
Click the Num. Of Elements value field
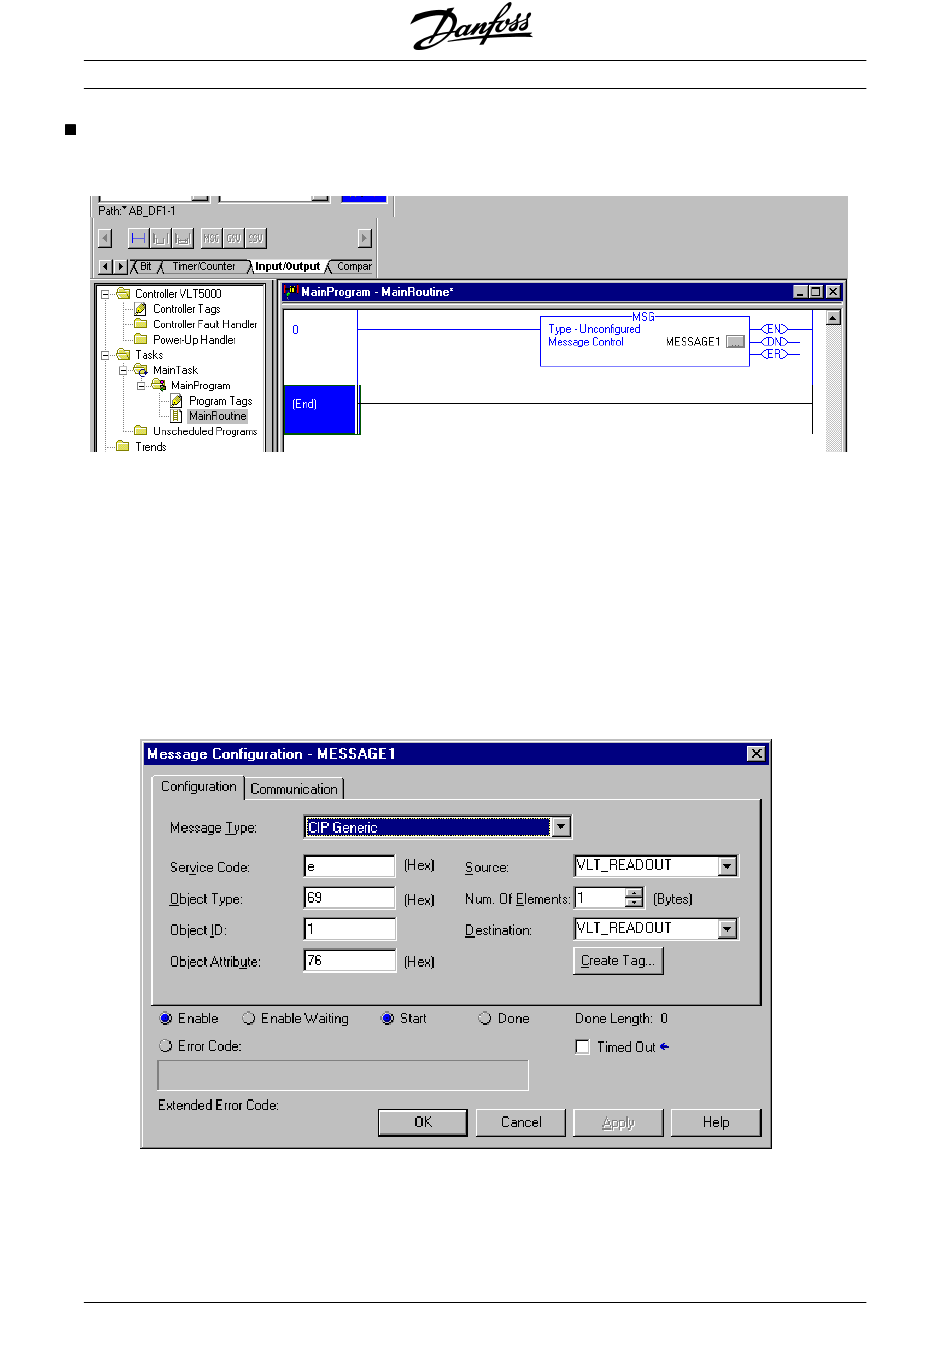pyautogui.click(x=600, y=898)
